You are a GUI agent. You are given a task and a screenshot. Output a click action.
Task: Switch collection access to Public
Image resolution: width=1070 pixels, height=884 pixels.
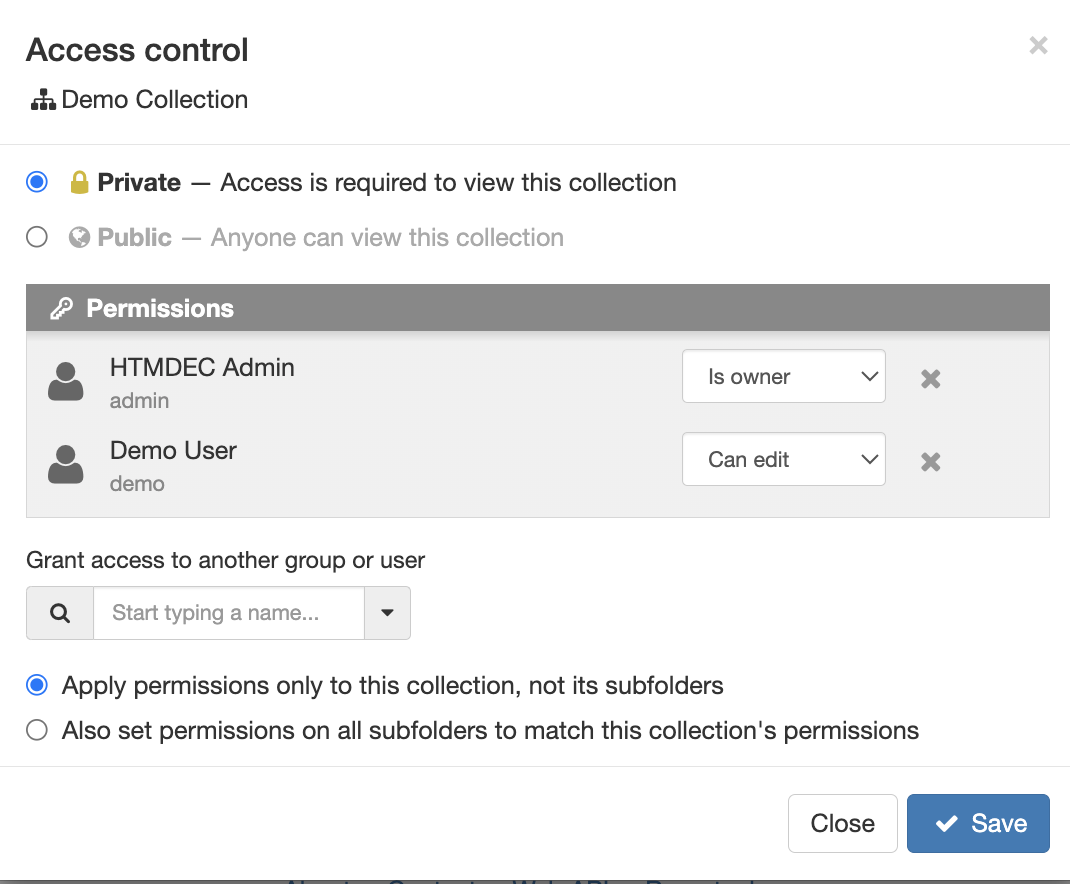click(36, 237)
